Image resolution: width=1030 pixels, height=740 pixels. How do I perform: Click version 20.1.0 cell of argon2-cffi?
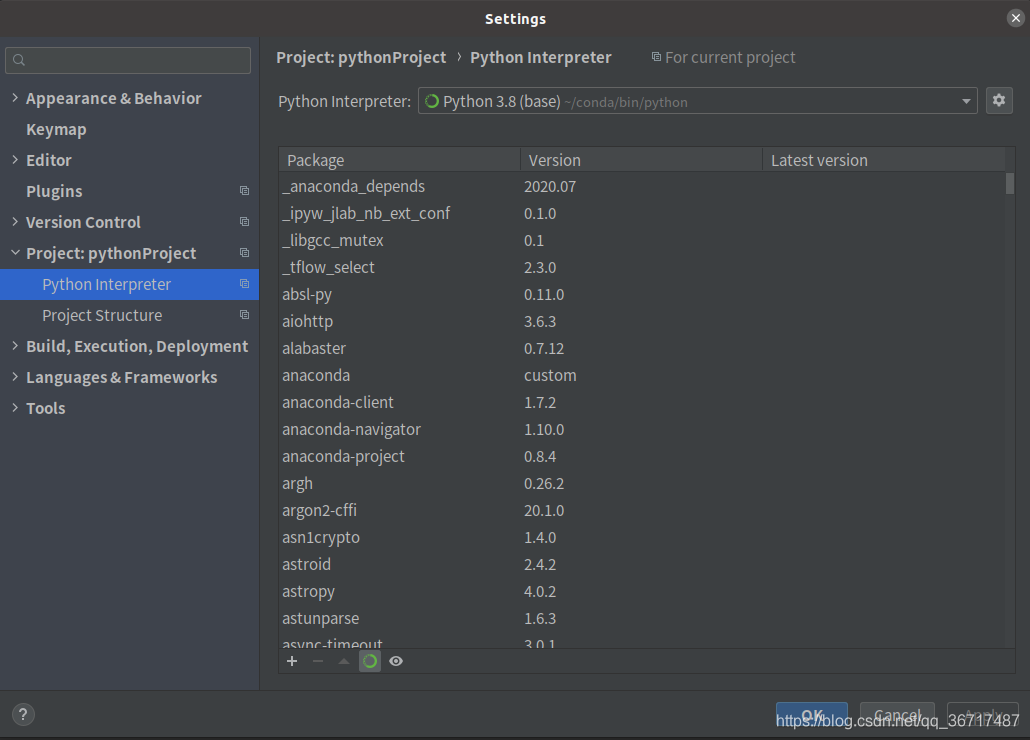pos(544,510)
